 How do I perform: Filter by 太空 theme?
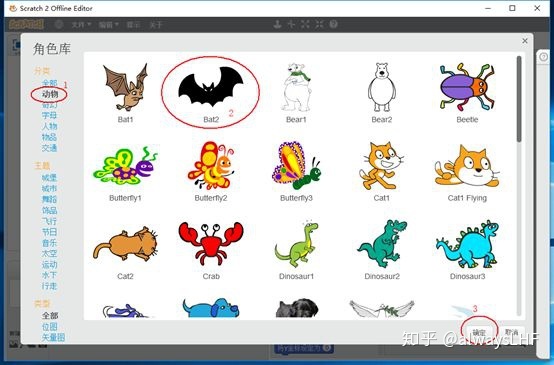click(49, 254)
